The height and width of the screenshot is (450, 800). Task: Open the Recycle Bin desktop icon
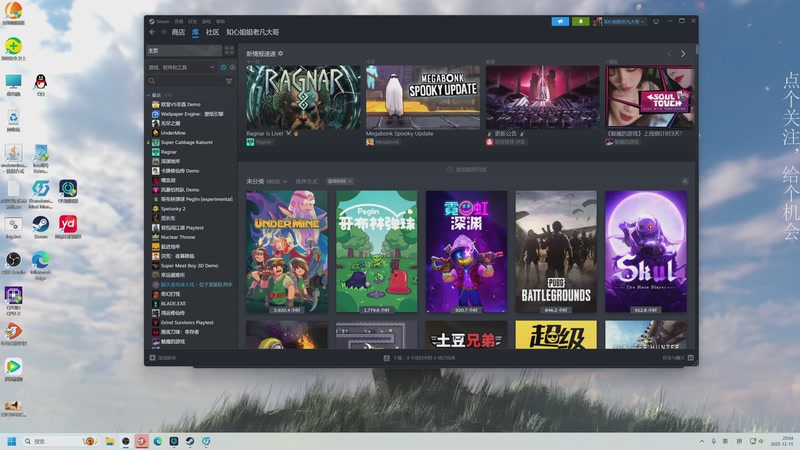pyautogui.click(x=13, y=117)
